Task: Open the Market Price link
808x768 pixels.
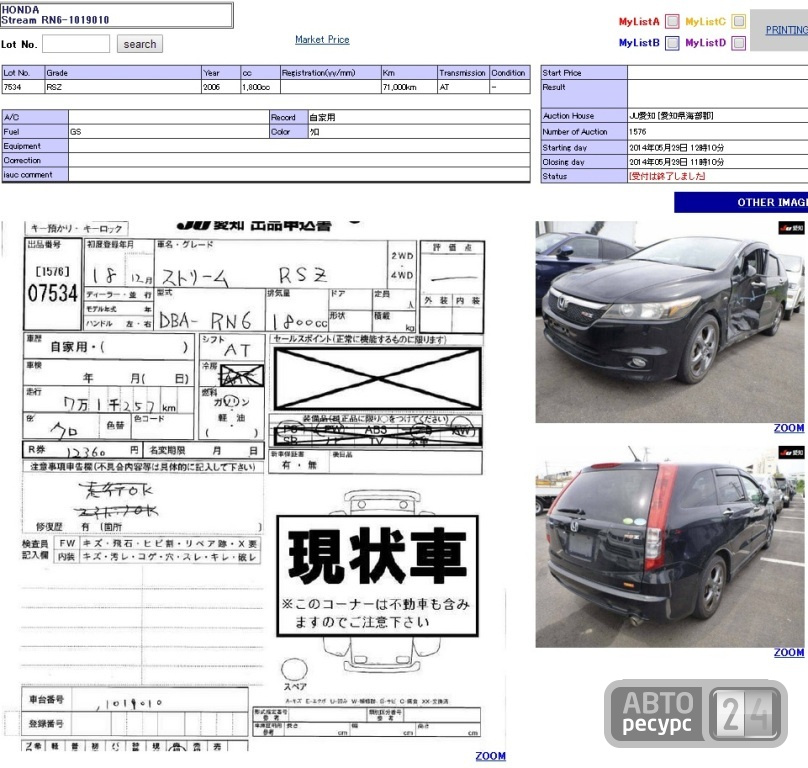Action: [x=322, y=40]
